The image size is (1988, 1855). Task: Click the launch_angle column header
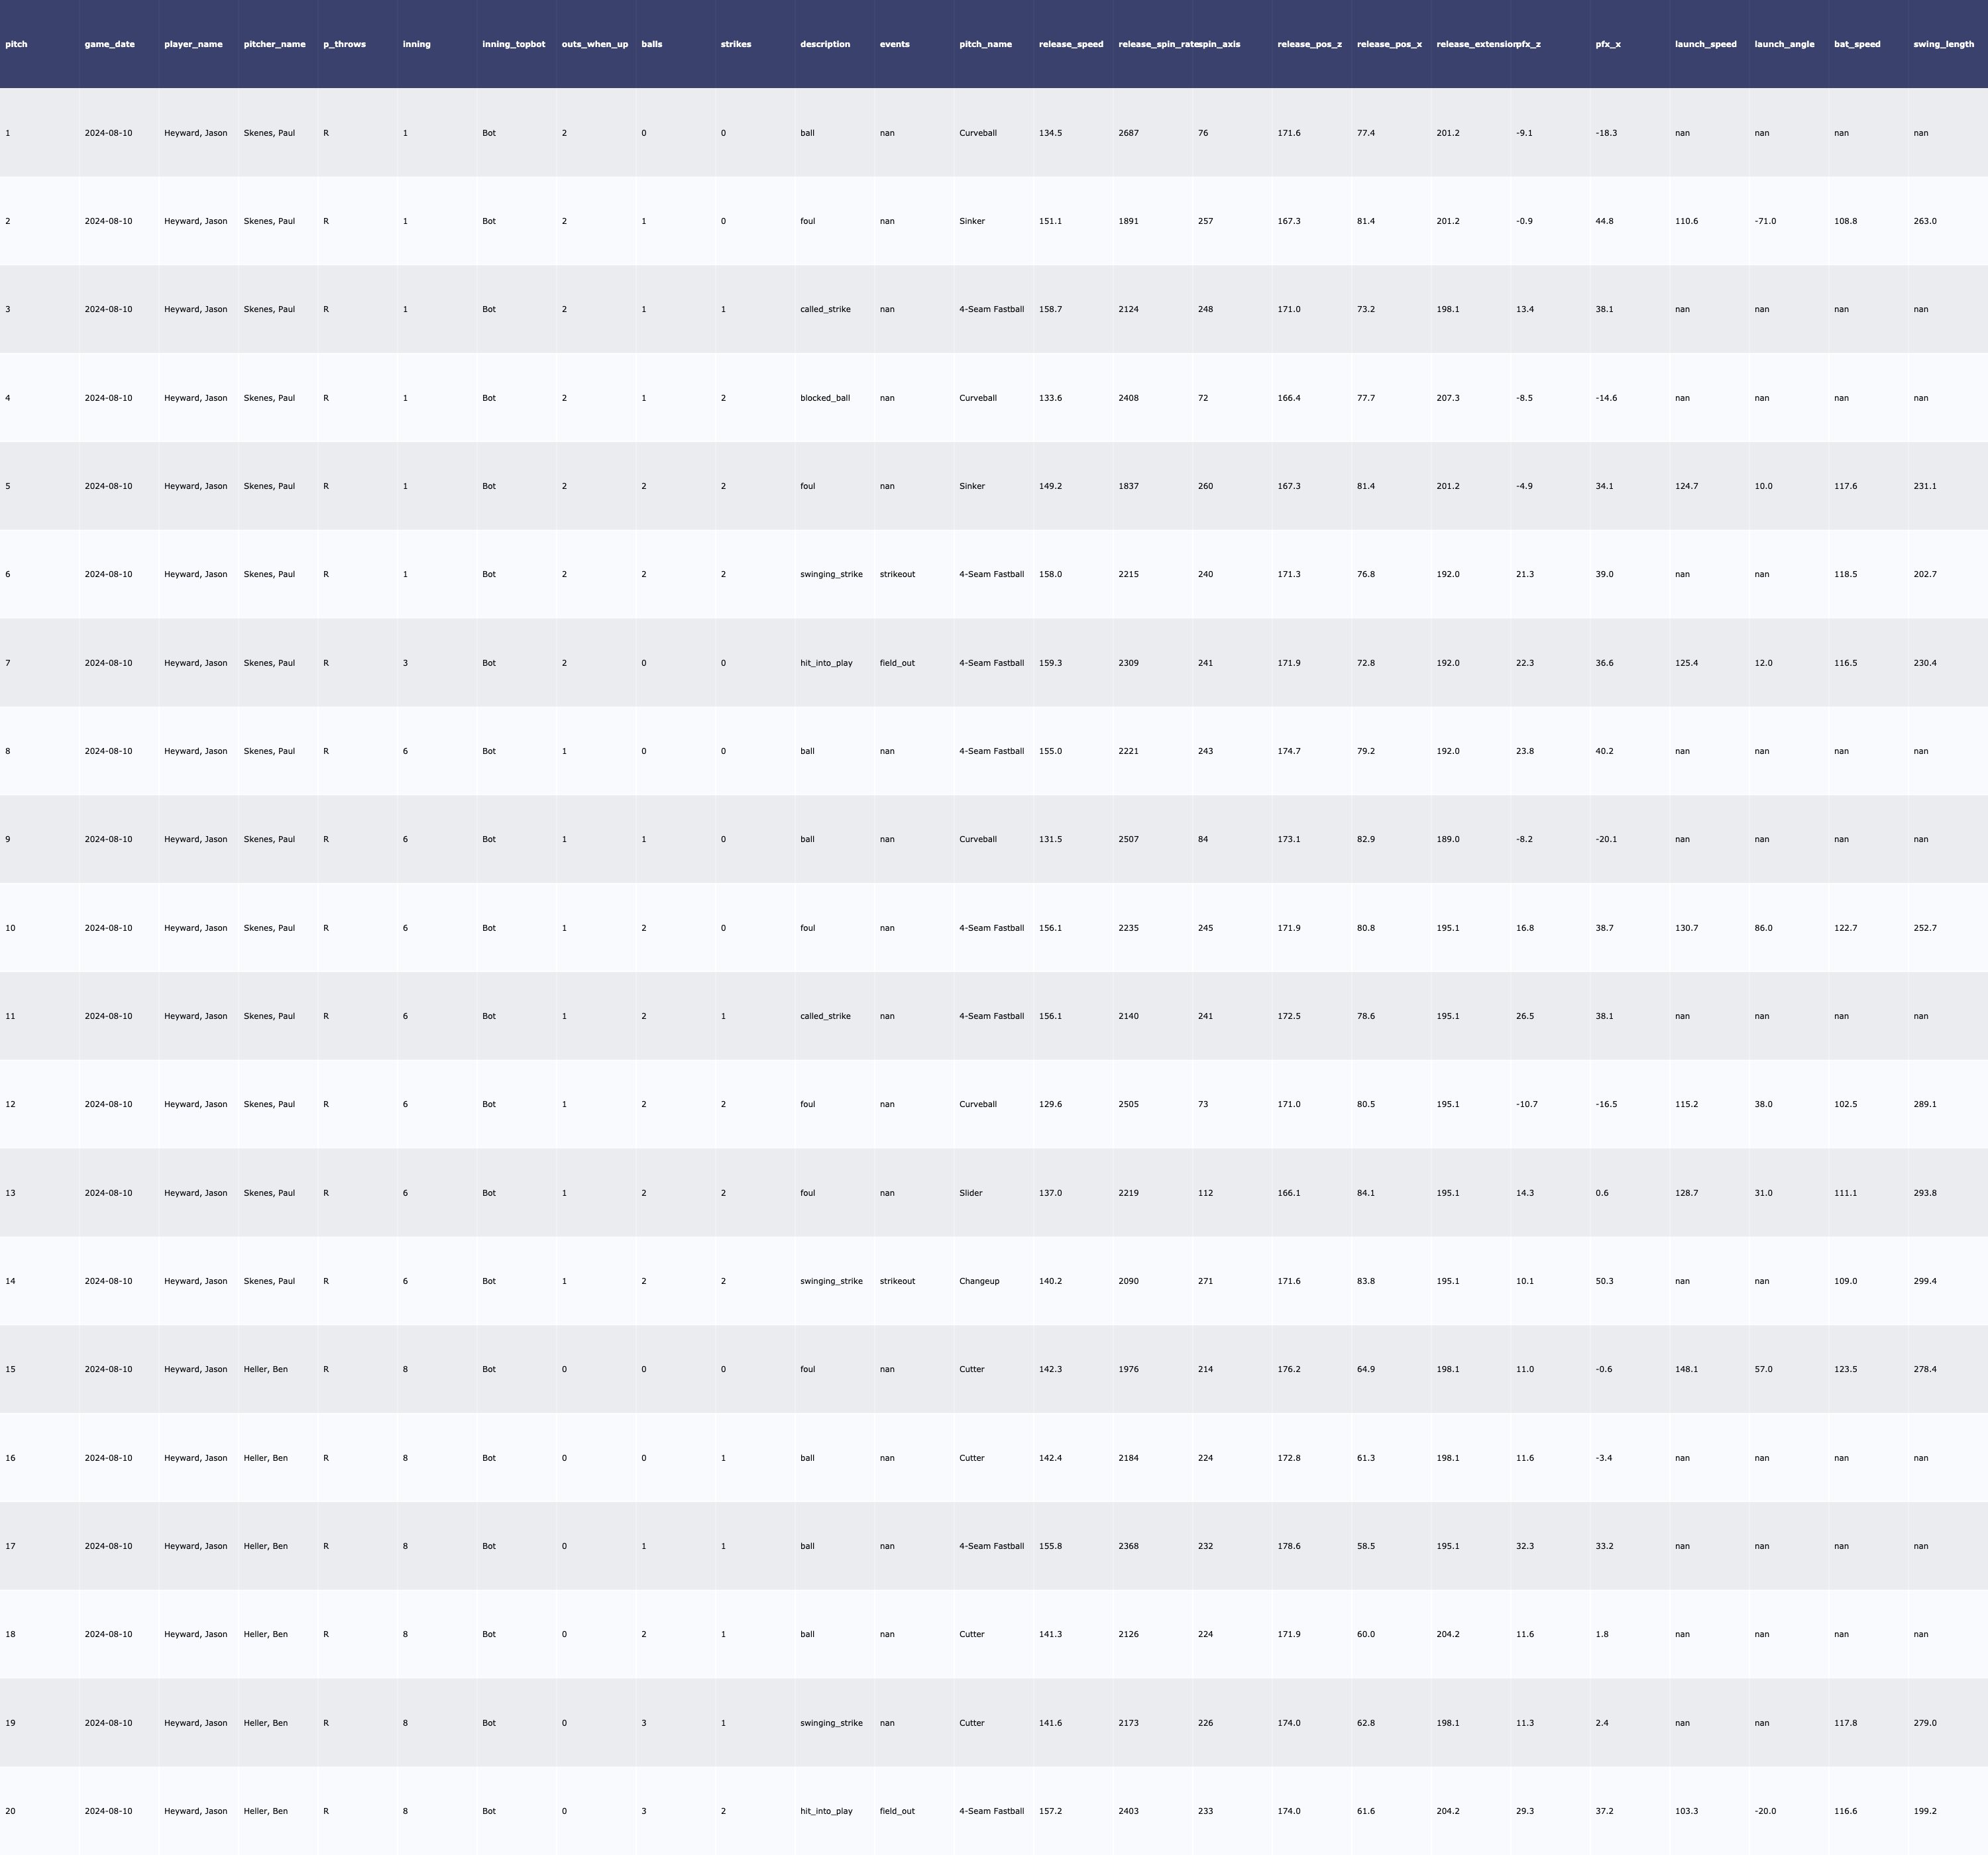click(1784, 44)
